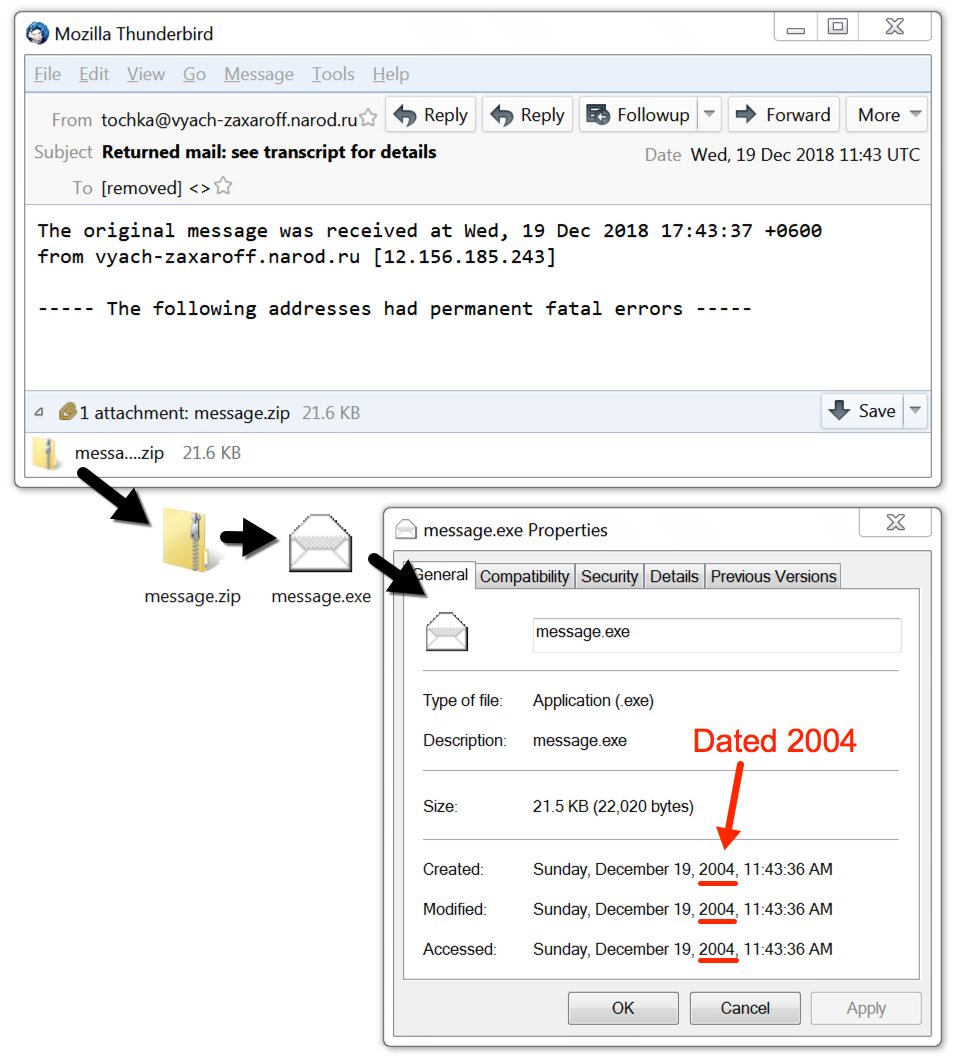Click the message.exe filename field in Properties
This screenshot has width=954, height=1059.
pos(716,635)
